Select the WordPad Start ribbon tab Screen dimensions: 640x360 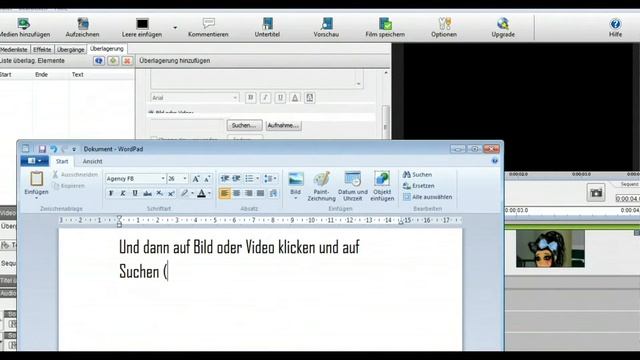(62, 161)
